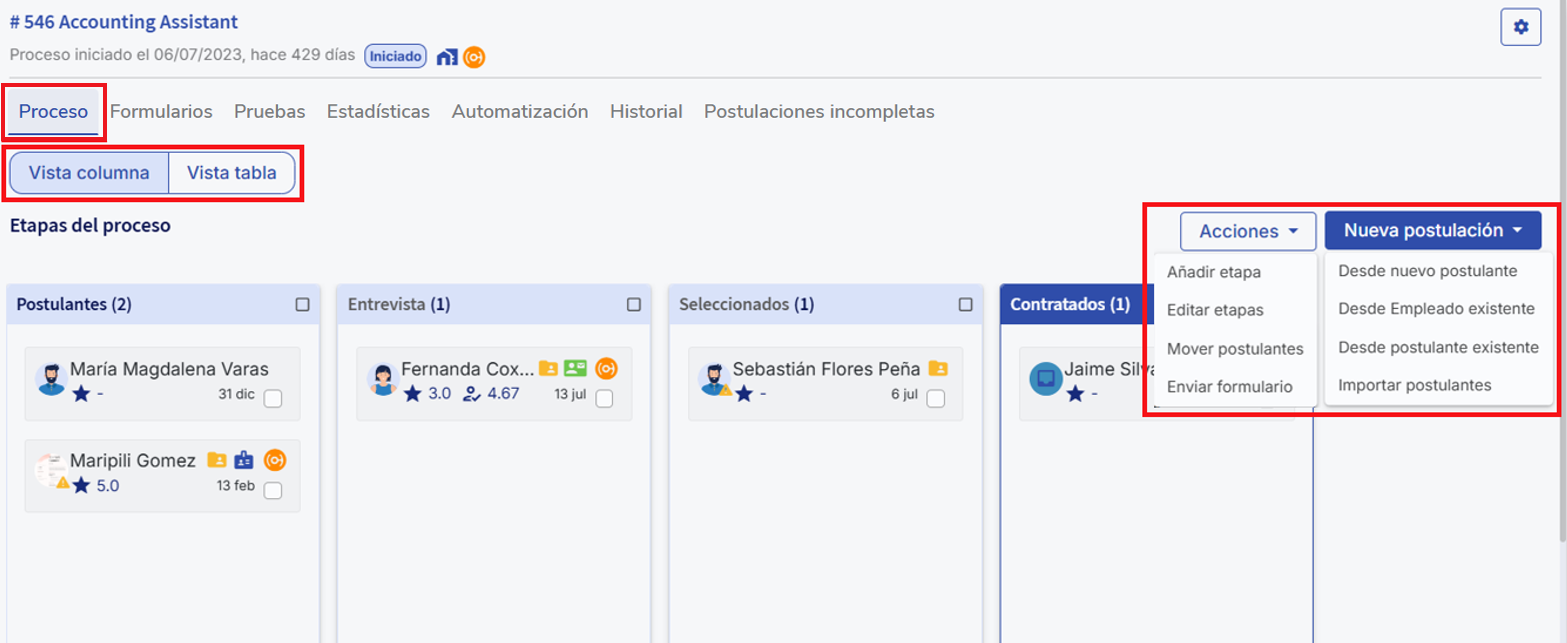The width and height of the screenshot is (1567, 643).
Task: Tick the checkbox for Sebastián Flores Peña
Action: click(x=935, y=399)
